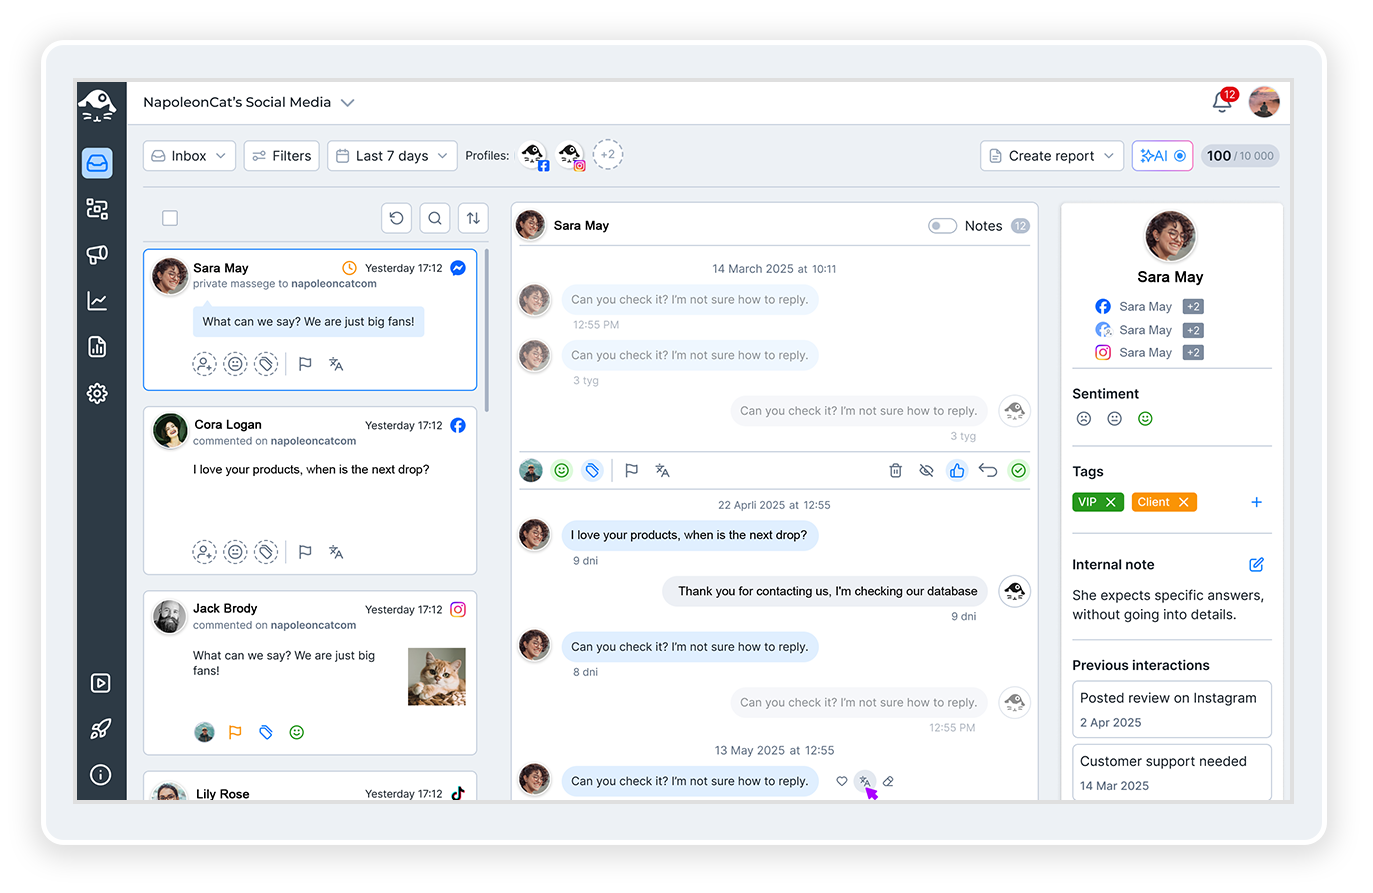Image resolution: width=1373 pixels, height=893 pixels.
Task: Click the translate icon on Sara May's message
Action: coord(864,781)
